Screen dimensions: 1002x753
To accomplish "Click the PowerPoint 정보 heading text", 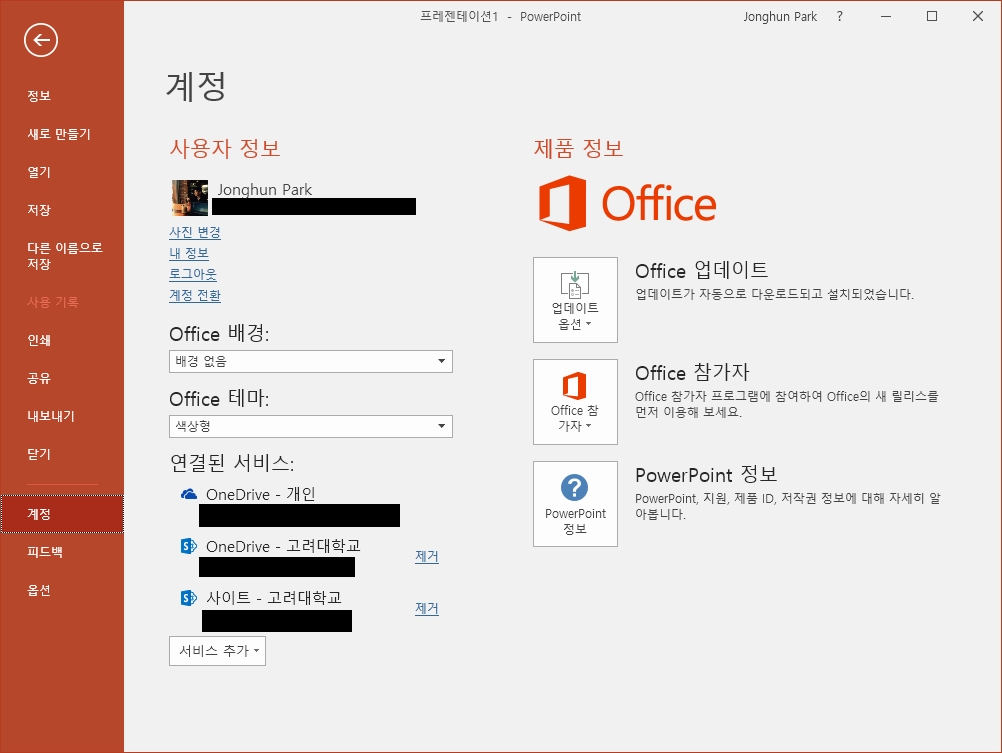I will tap(706, 475).
